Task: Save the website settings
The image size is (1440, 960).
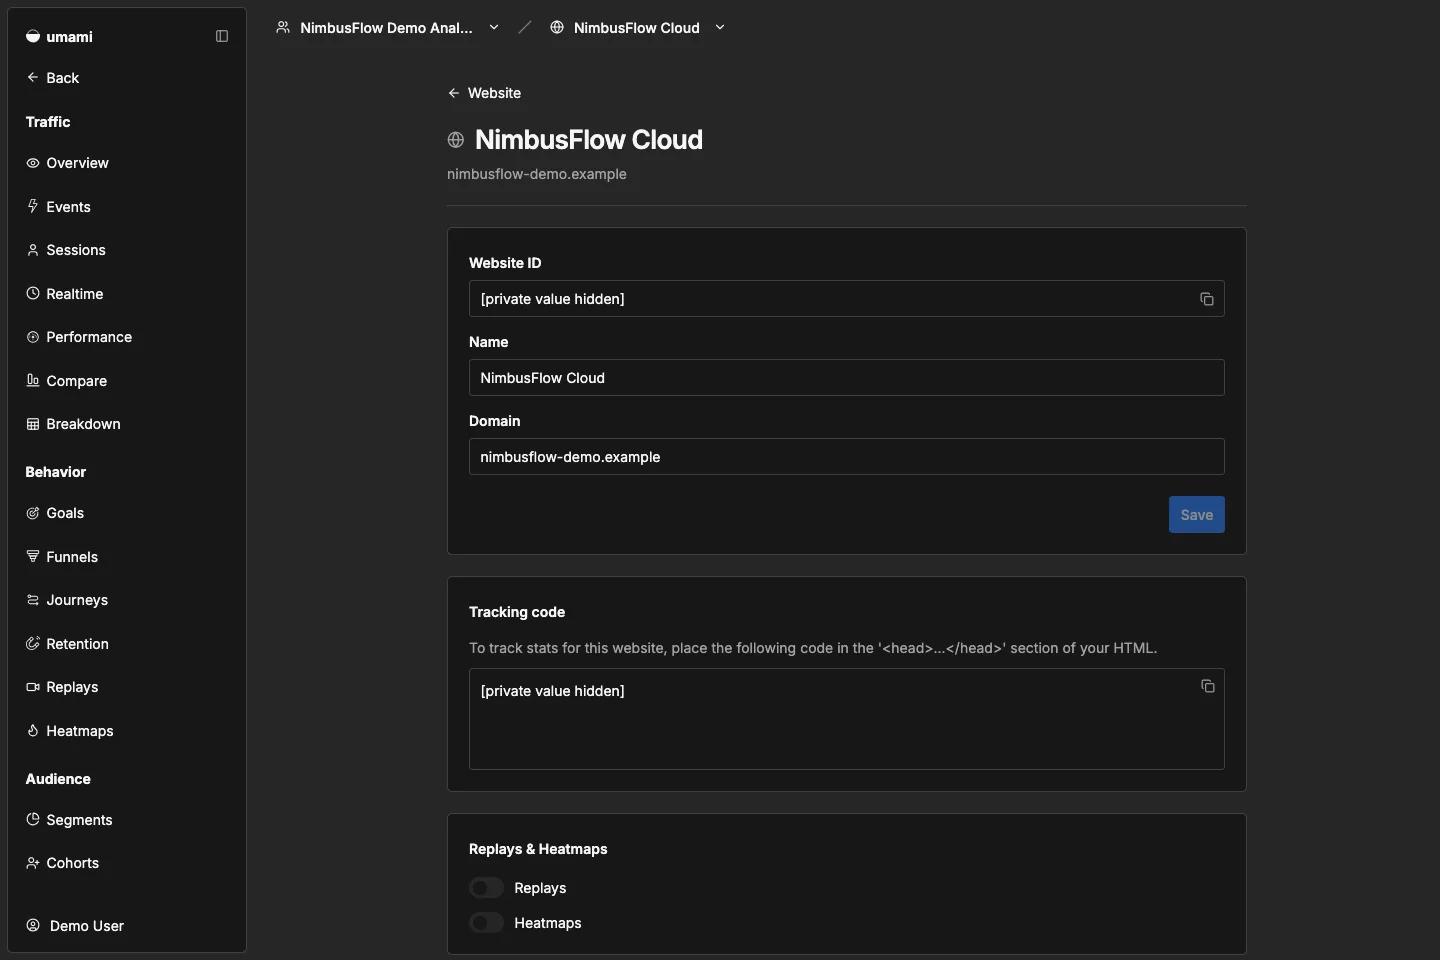Action: (1197, 515)
